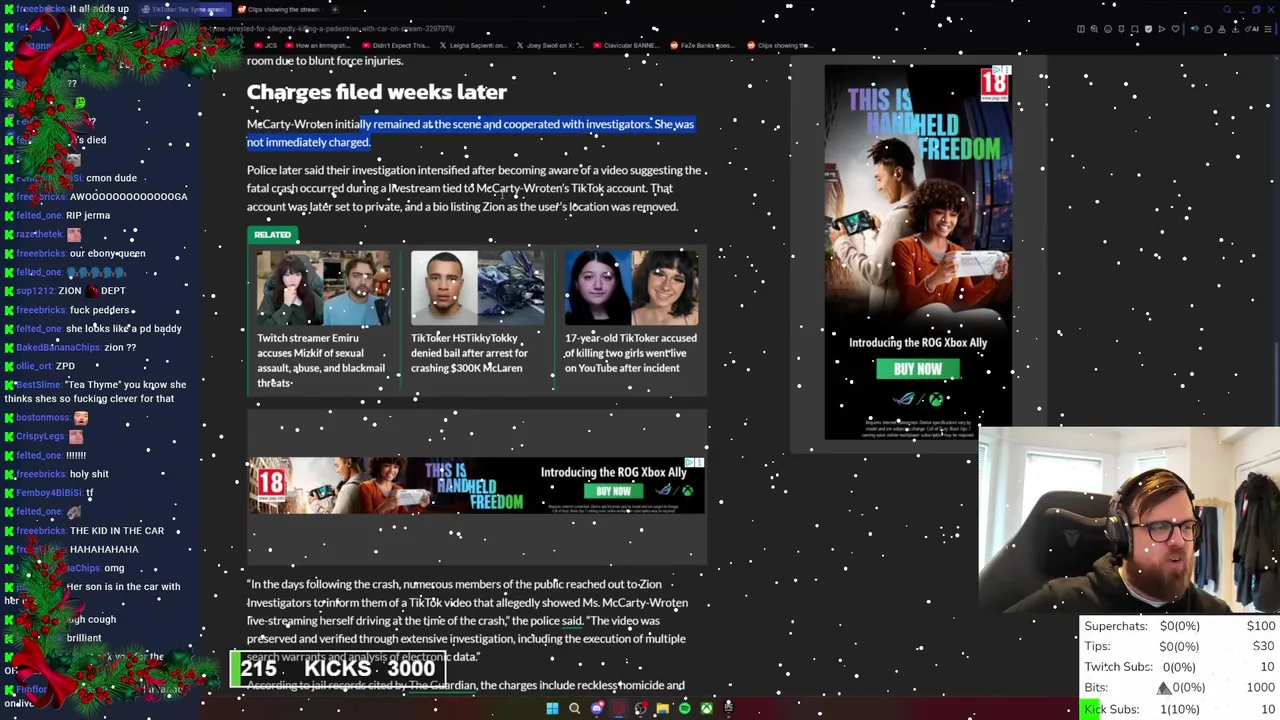This screenshot has width=1280, height=720.
Task: Open 'How an Immigrati...' bookmark
Action: tap(319, 45)
